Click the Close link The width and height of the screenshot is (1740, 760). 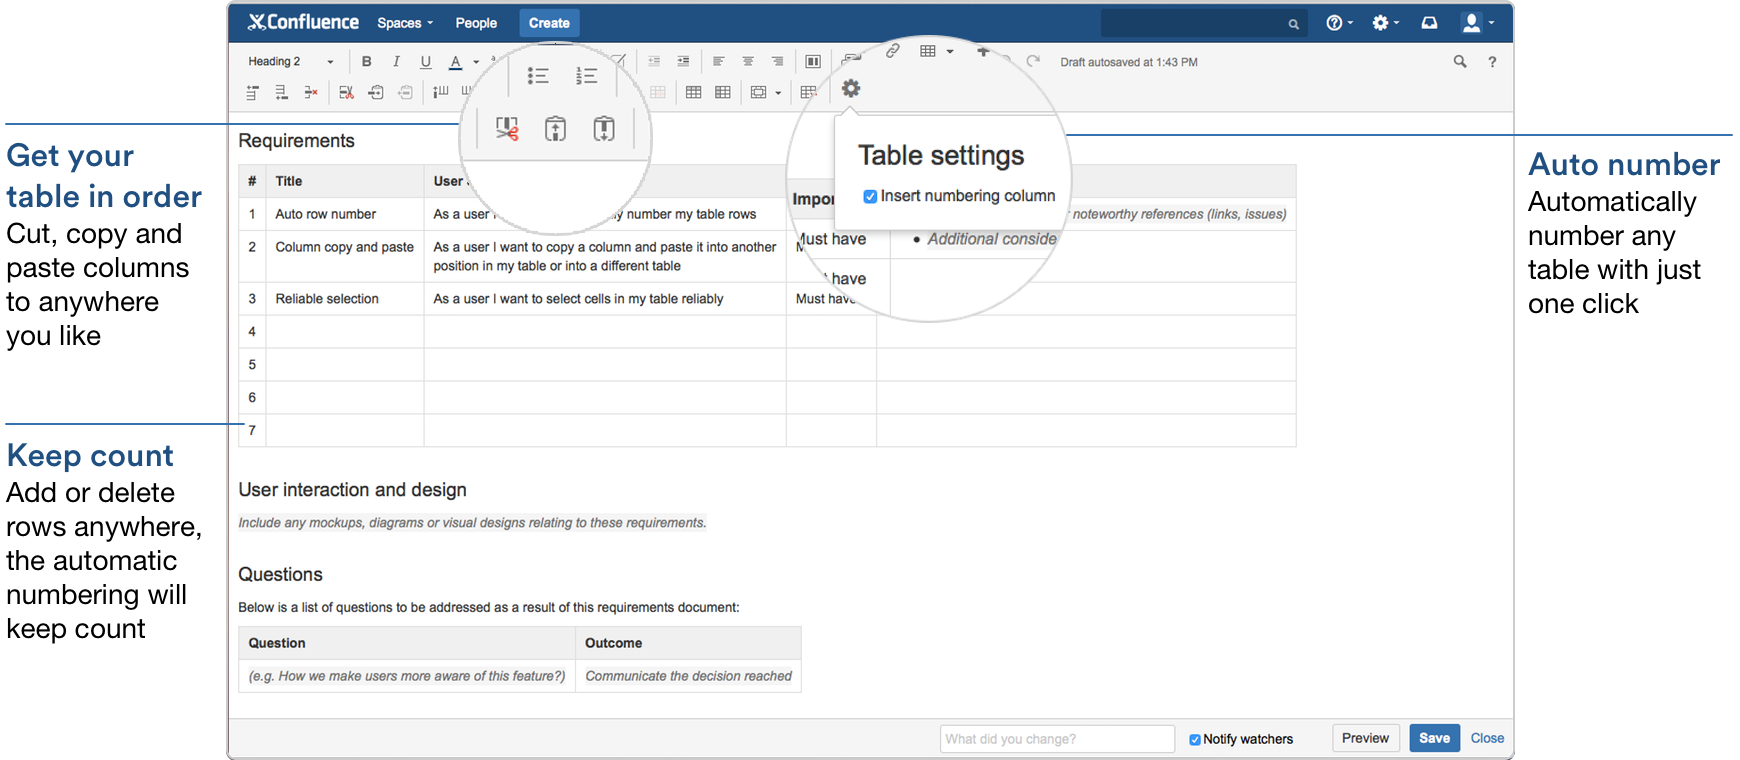coord(1487,738)
